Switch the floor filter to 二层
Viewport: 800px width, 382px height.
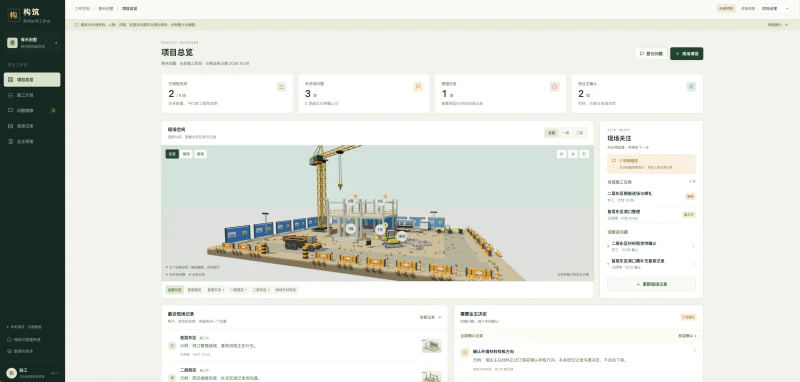(579, 133)
